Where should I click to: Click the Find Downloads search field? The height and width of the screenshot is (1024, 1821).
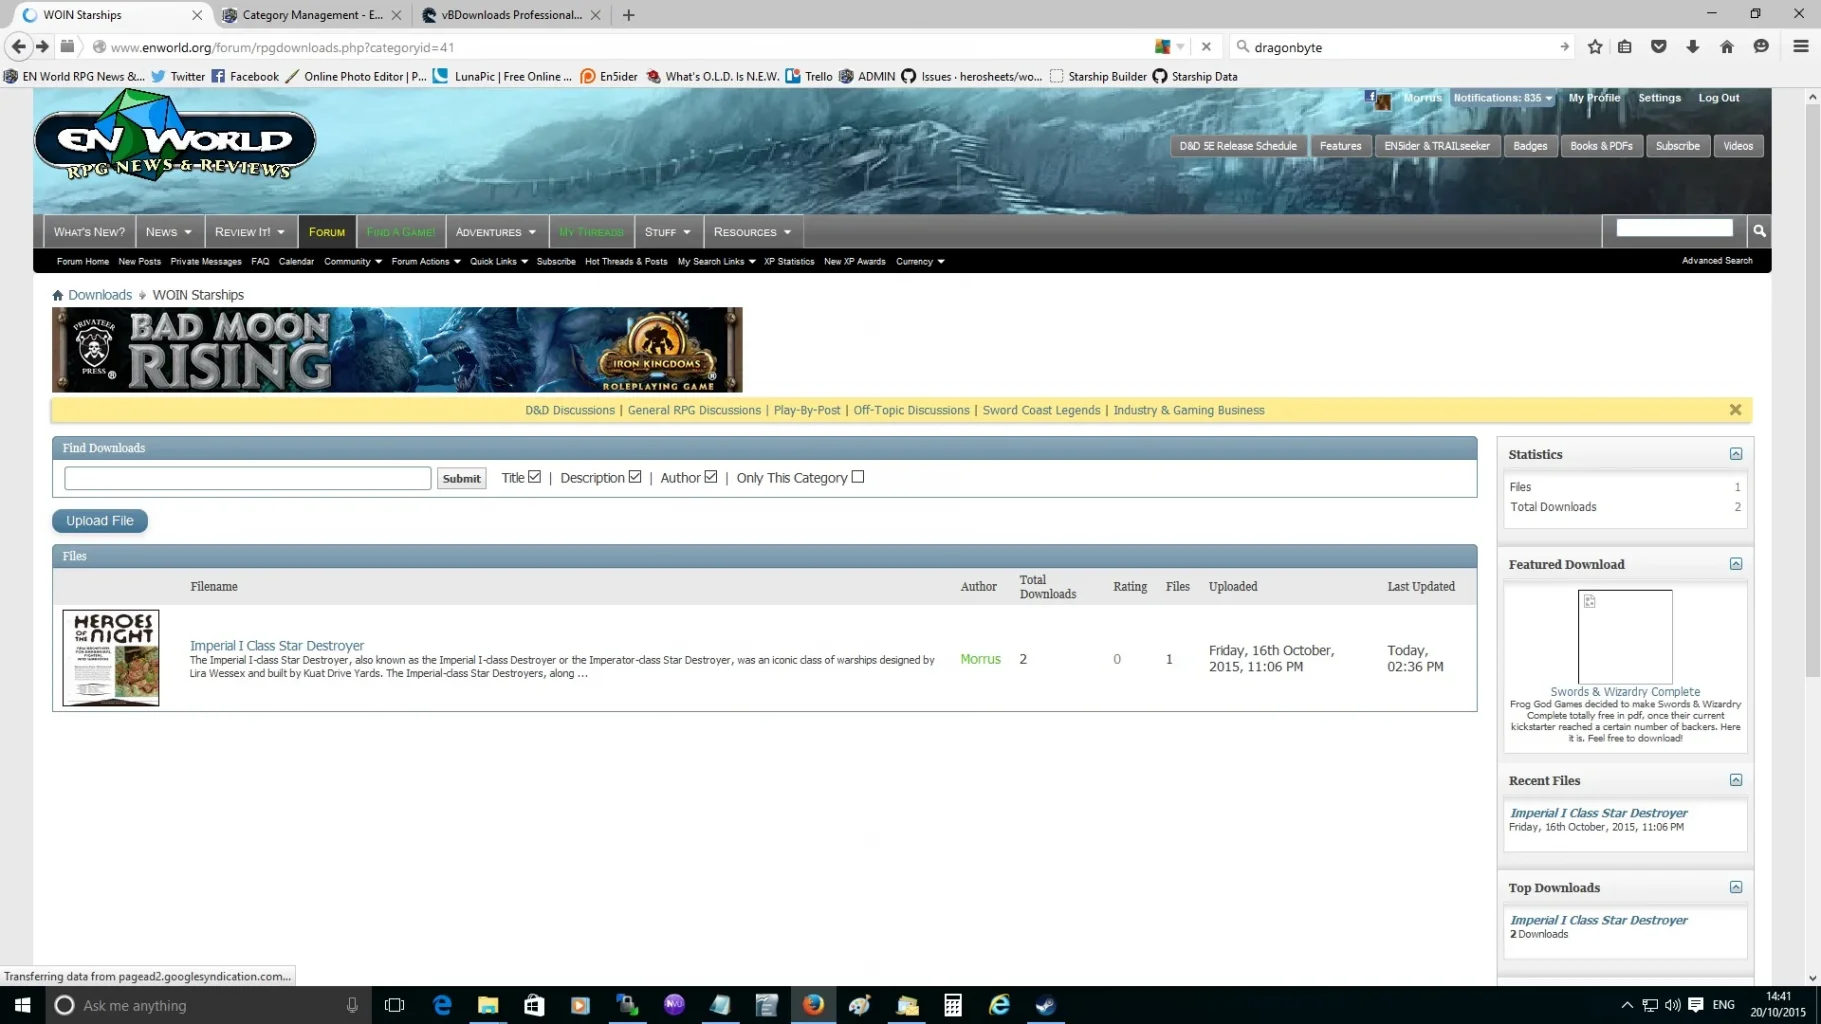pos(248,478)
